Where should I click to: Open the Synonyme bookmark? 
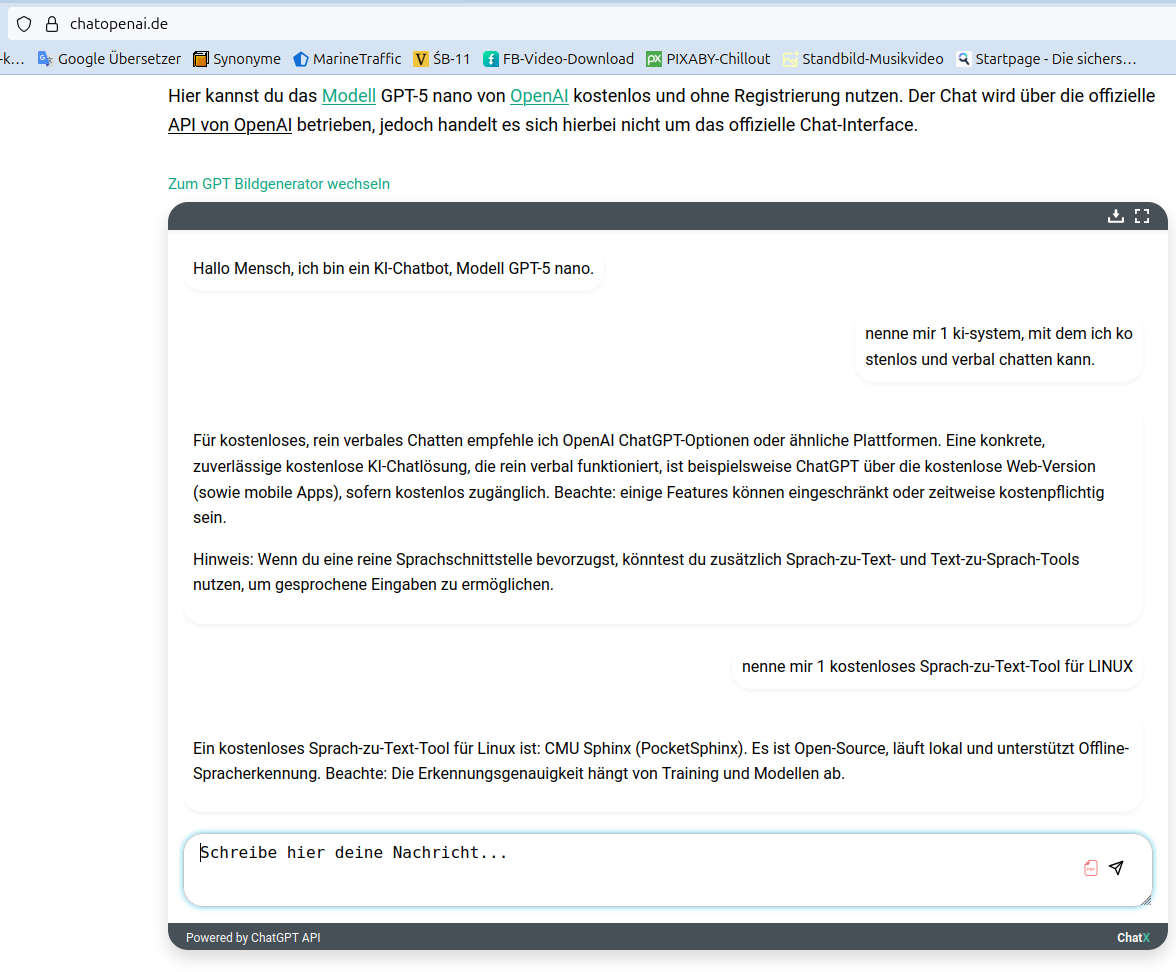coord(237,59)
